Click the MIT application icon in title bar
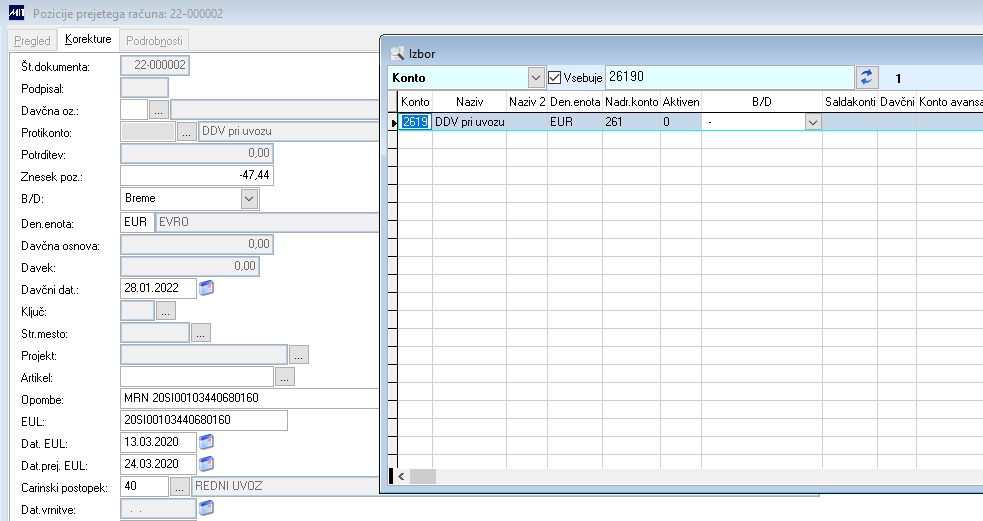The width and height of the screenshot is (983, 521). [x=16, y=13]
